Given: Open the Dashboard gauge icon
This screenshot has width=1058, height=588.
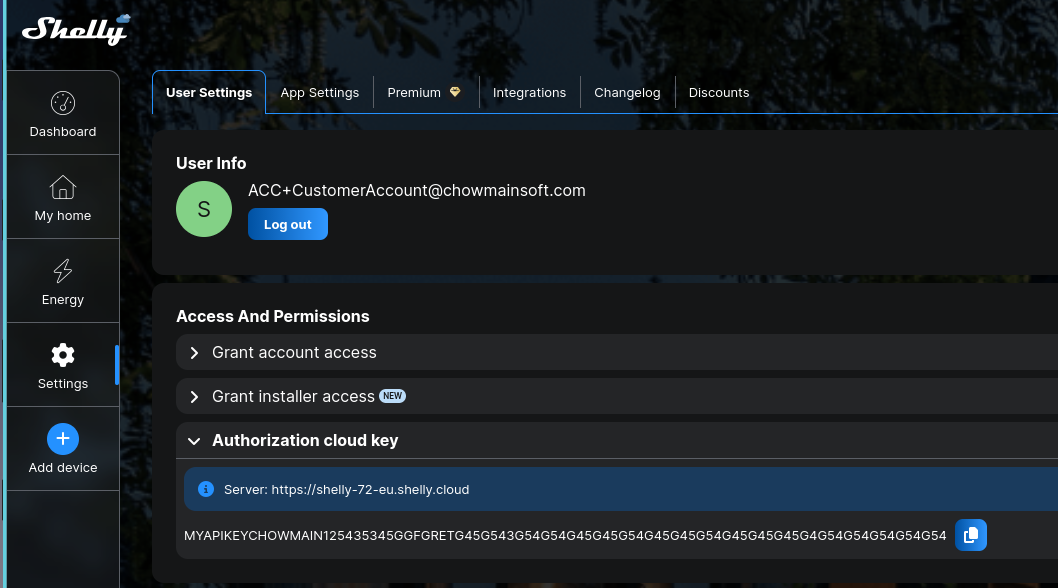Looking at the screenshot, I should 63,104.
